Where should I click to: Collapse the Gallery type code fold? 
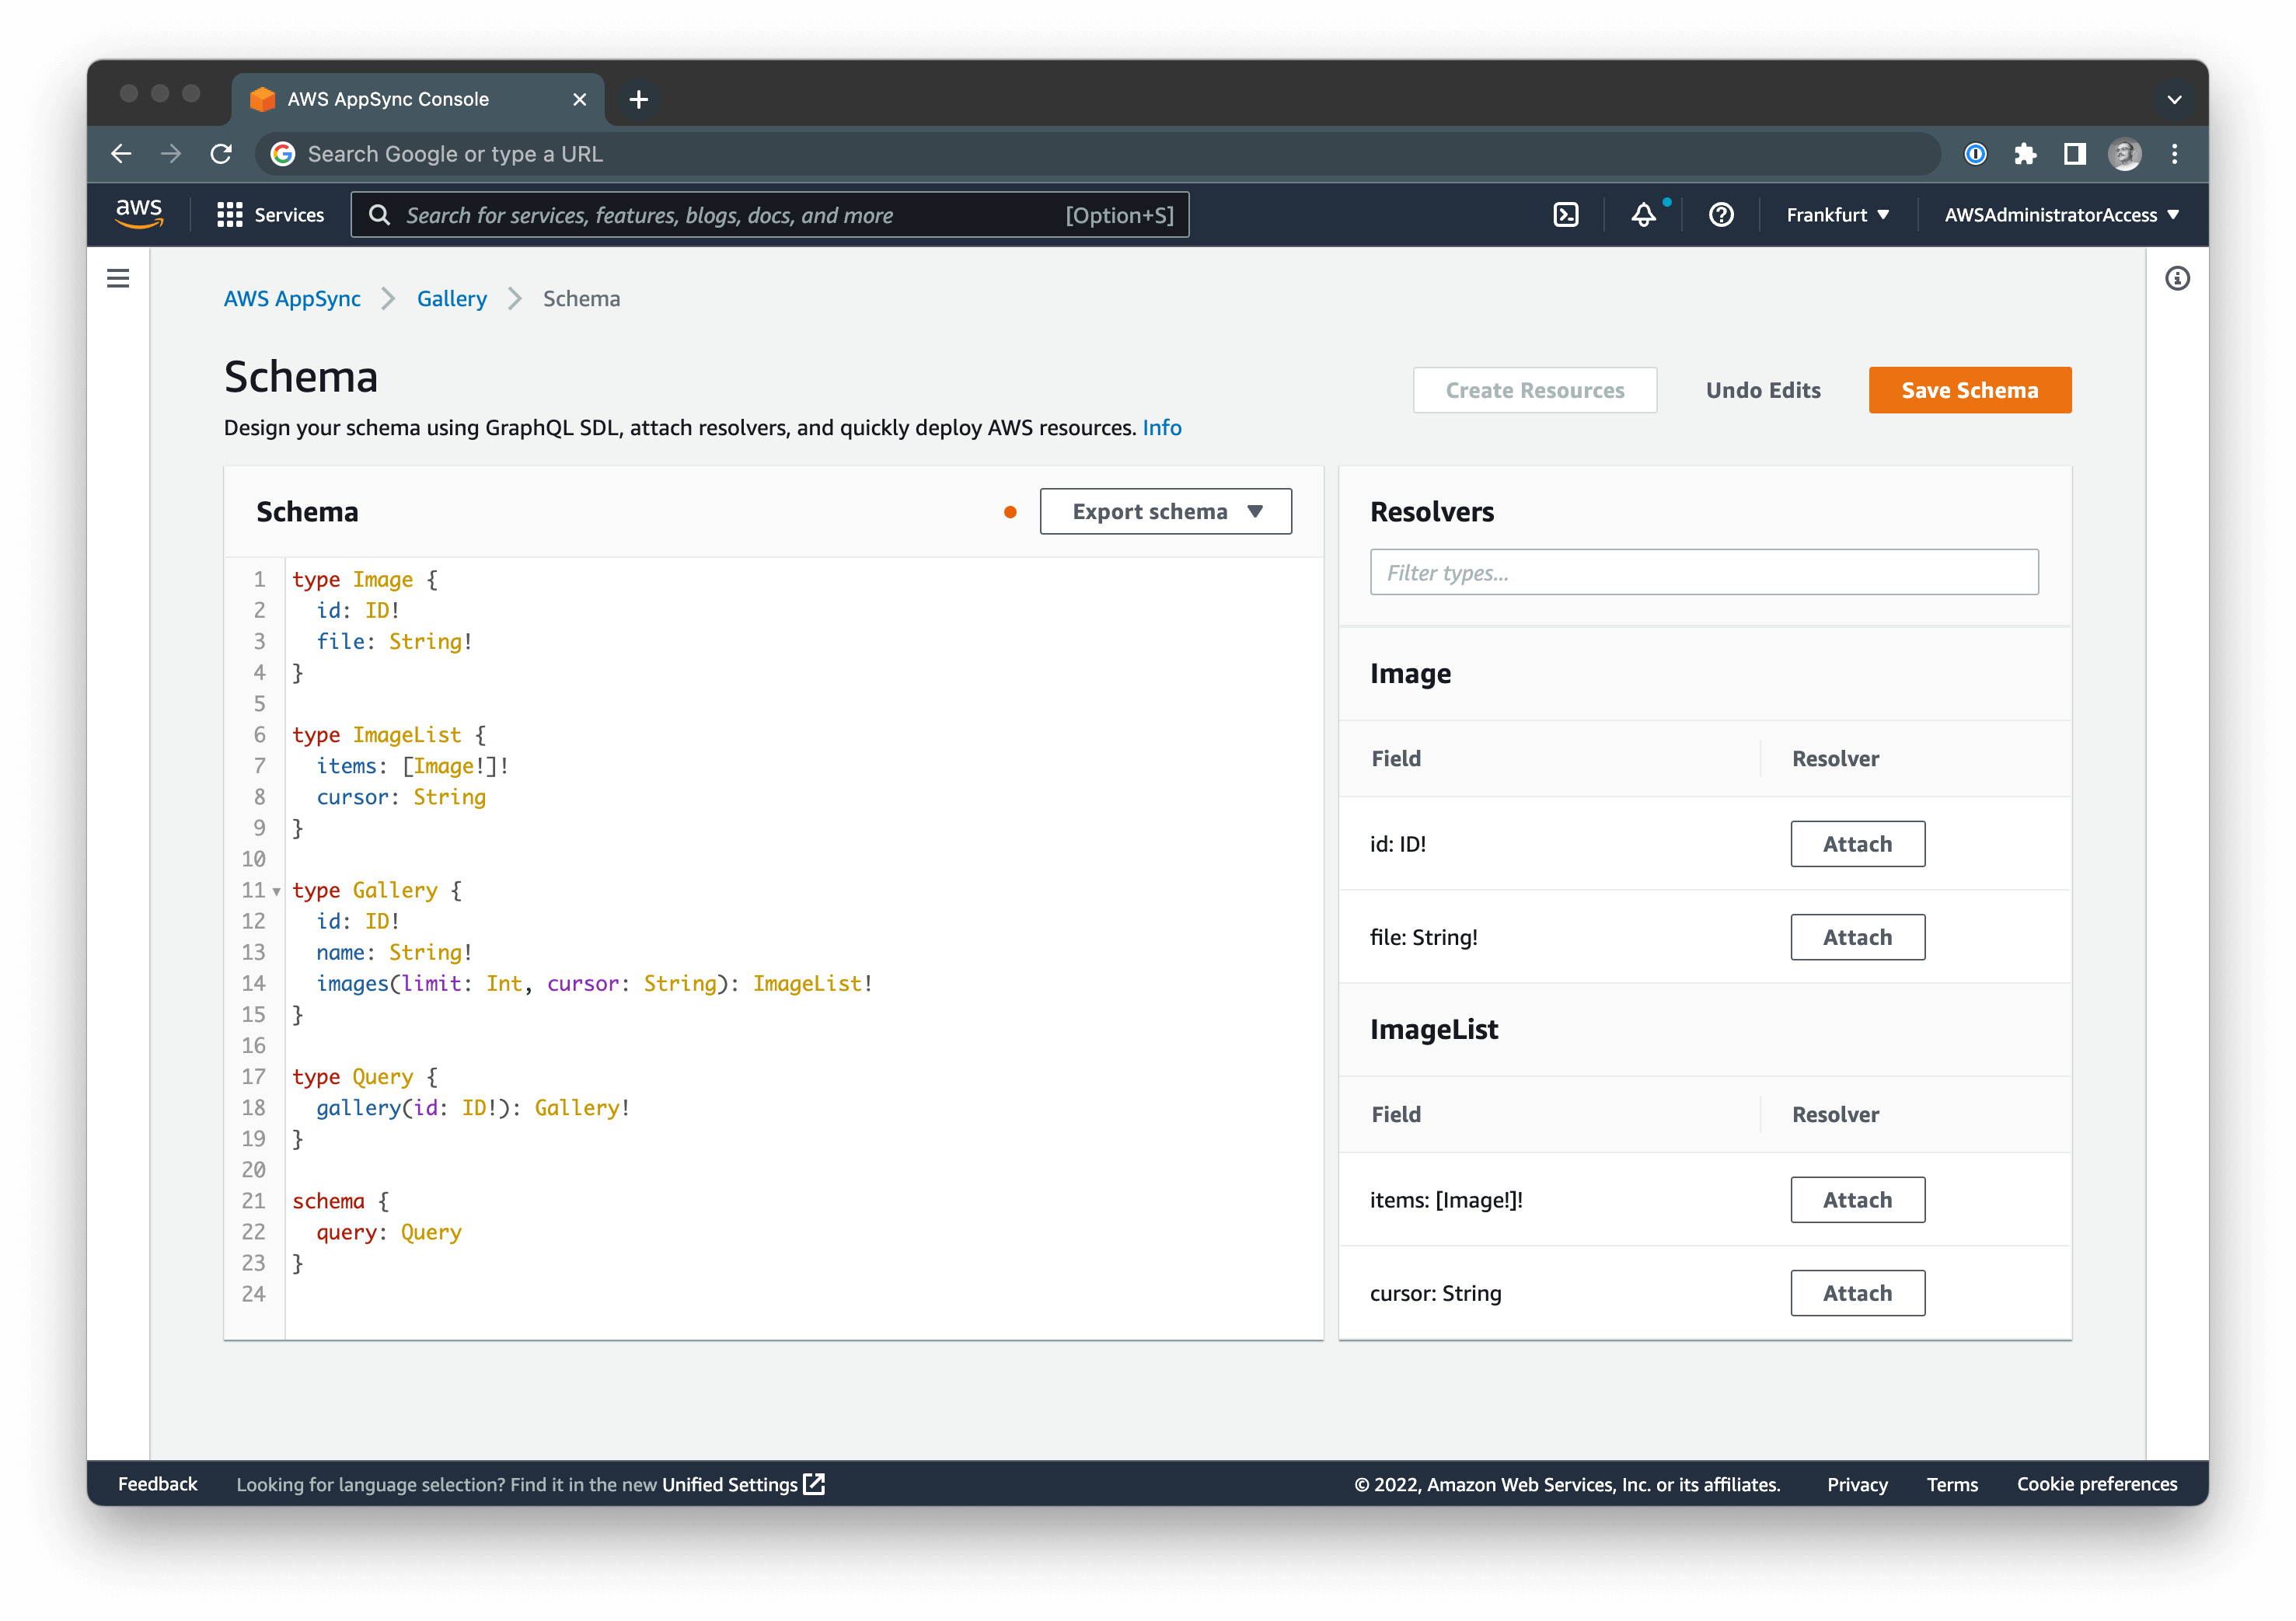(275, 891)
